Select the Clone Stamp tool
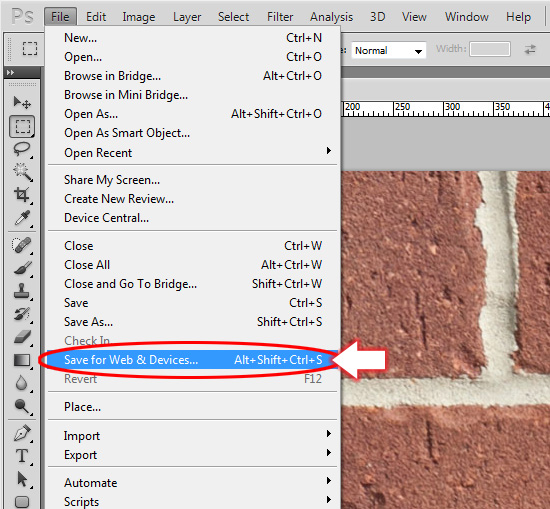Image resolution: width=550 pixels, height=509 pixels. 22,291
